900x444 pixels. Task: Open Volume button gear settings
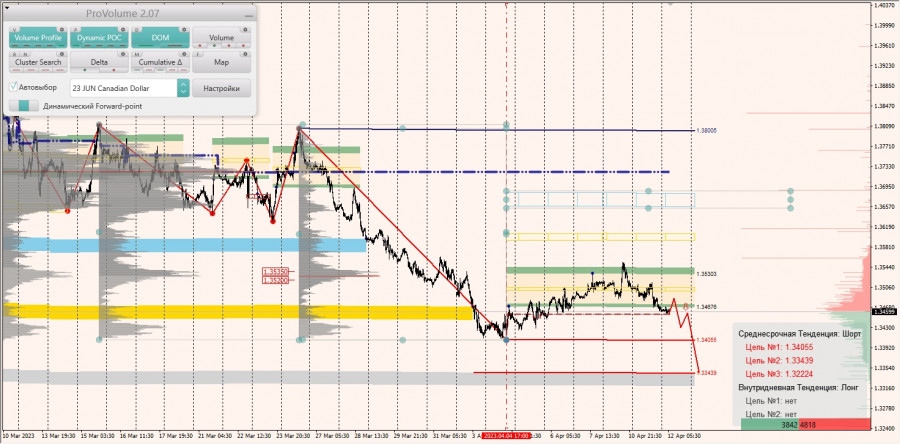click(x=246, y=29)
